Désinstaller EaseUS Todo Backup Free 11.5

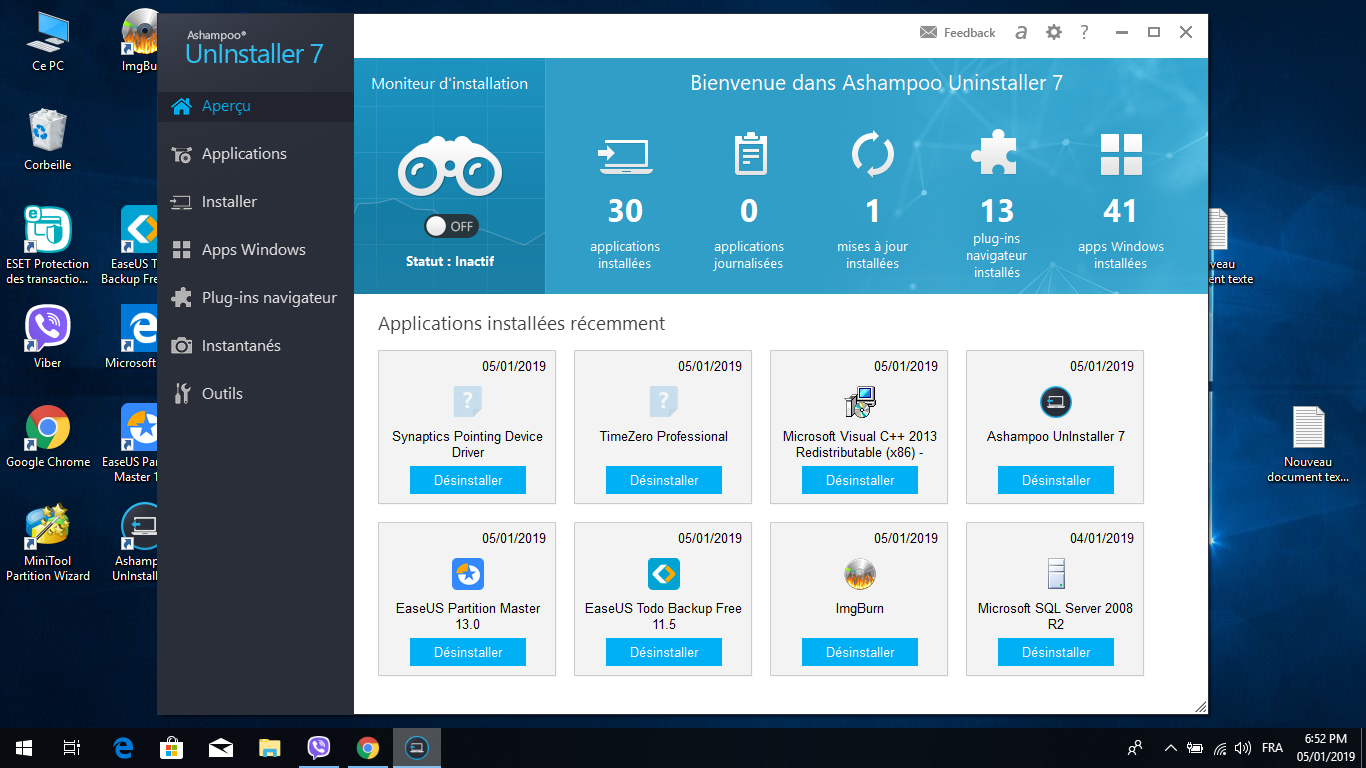click(663, 651)
